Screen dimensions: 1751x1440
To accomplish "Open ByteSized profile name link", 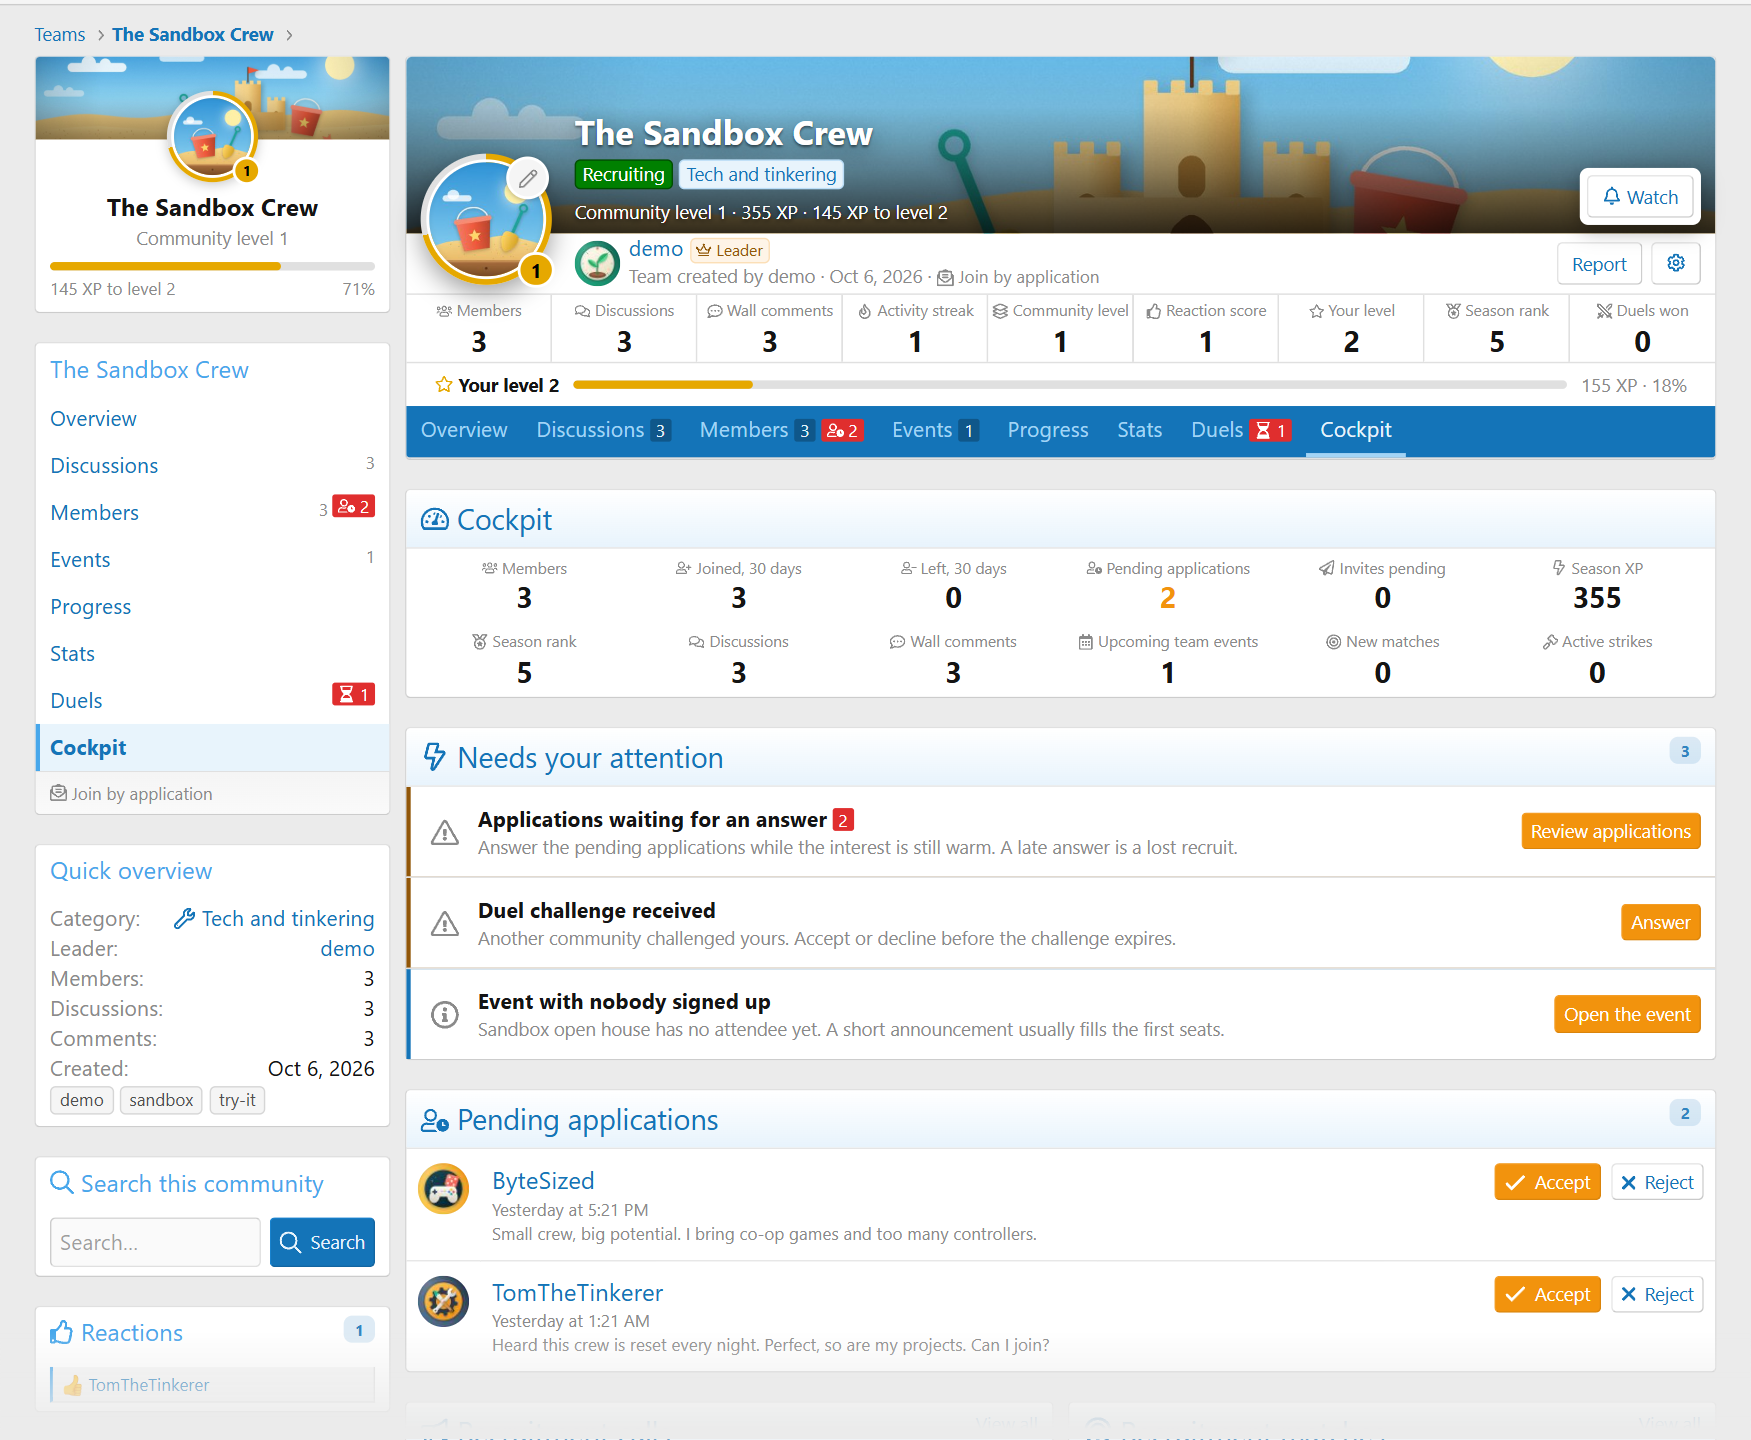I will click(543, 1181).
